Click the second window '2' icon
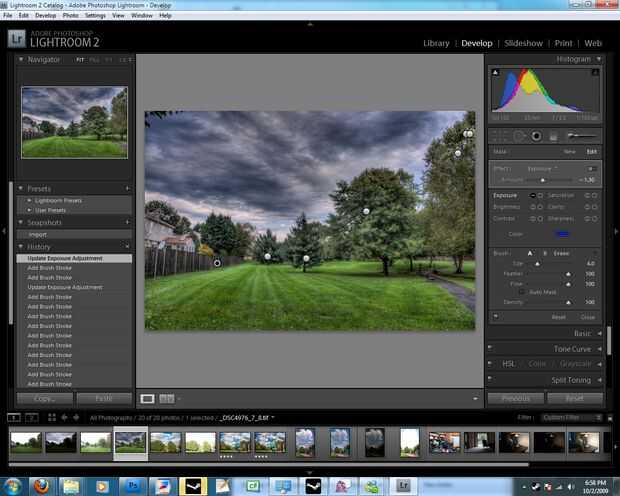This screenshot has width=620, height=496. coord(32,417)
